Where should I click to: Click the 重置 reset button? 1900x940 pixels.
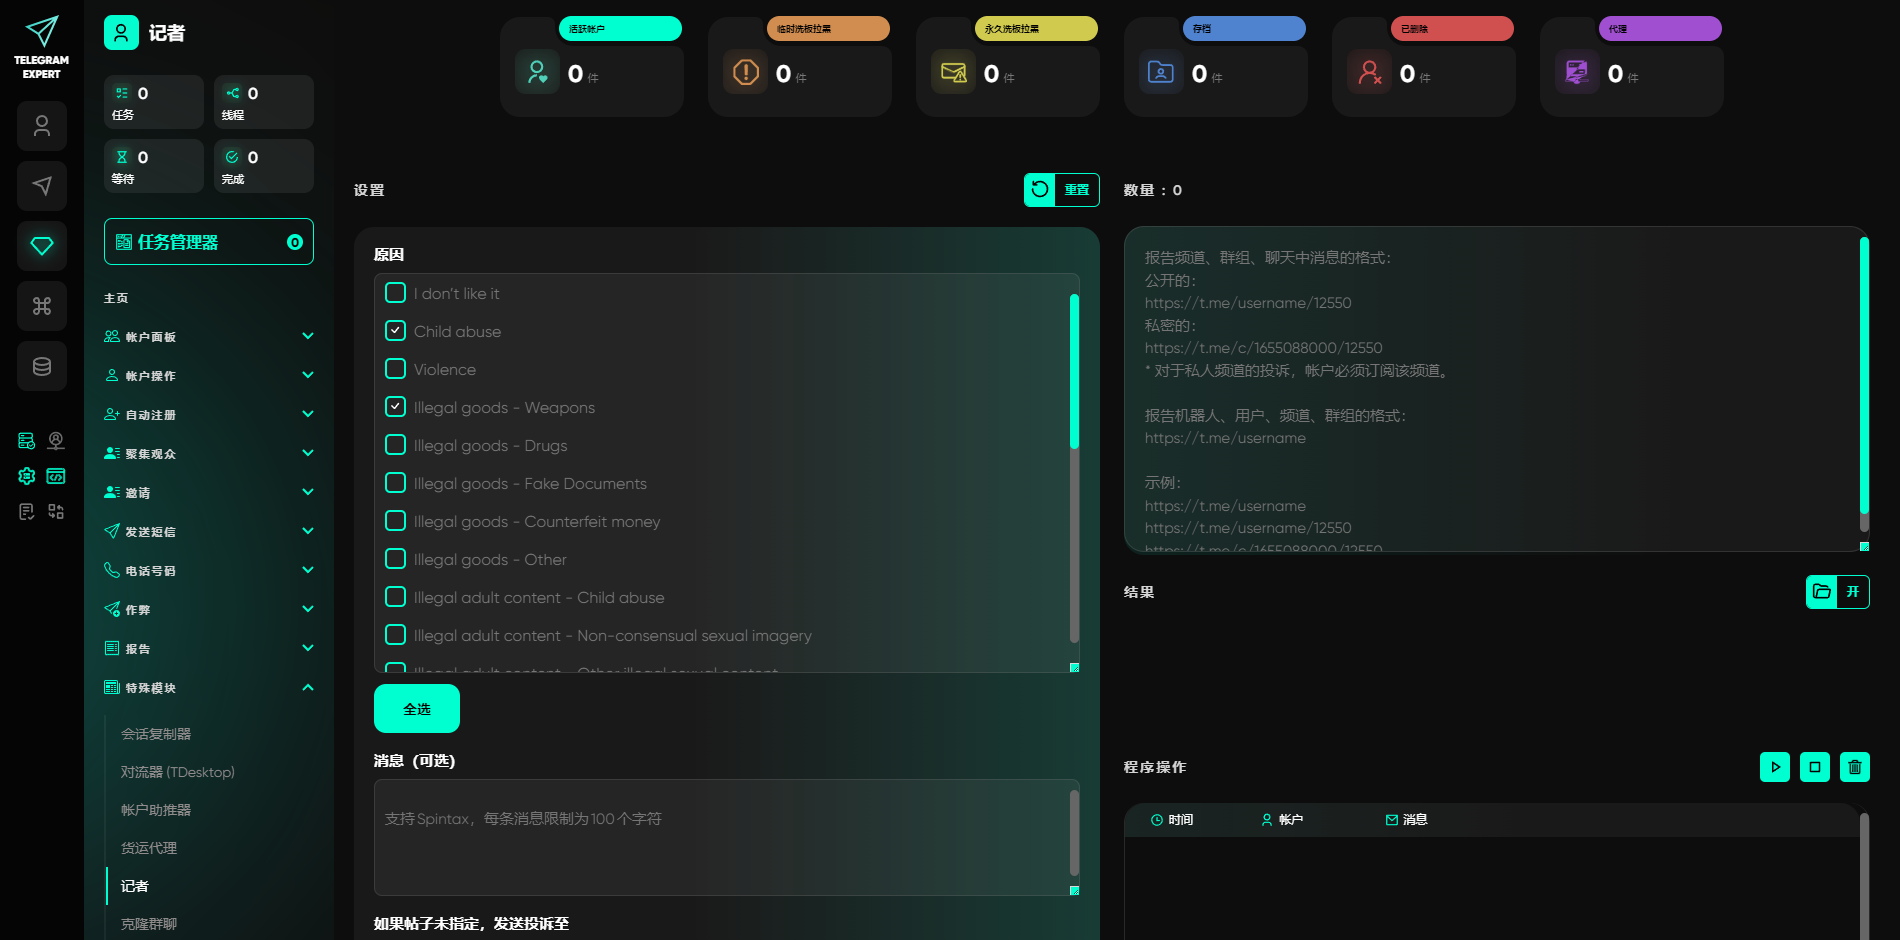coord(1061,190)
